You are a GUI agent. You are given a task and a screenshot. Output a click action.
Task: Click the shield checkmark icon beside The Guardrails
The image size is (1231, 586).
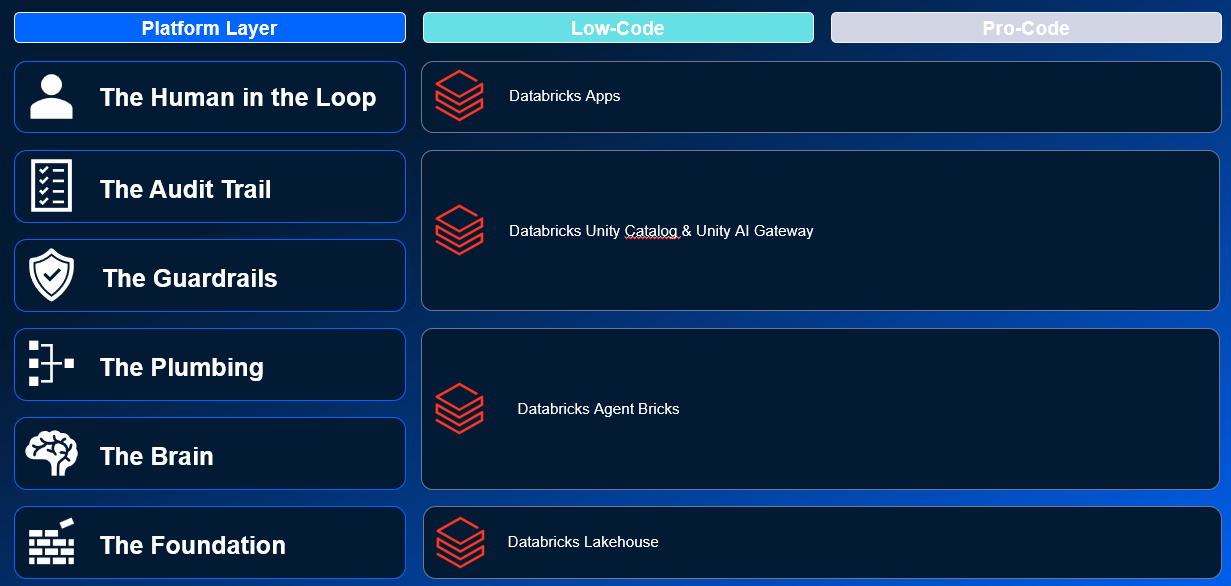click(x=51, y=275)
